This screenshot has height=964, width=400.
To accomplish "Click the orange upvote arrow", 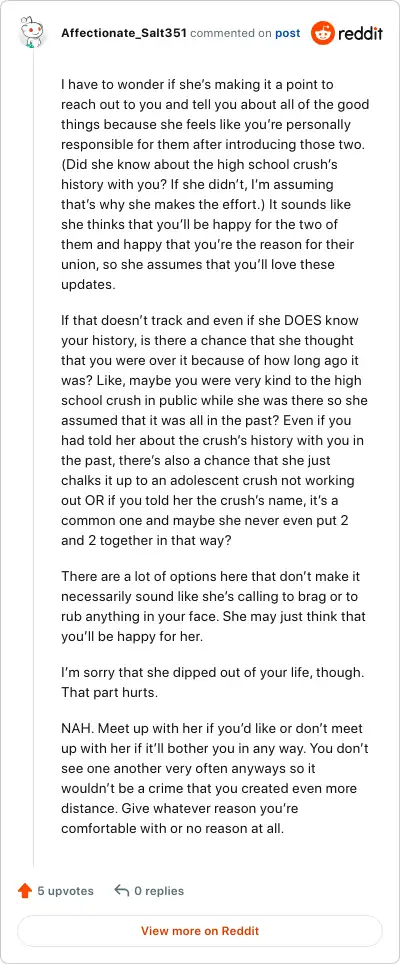I will (25, 890).
